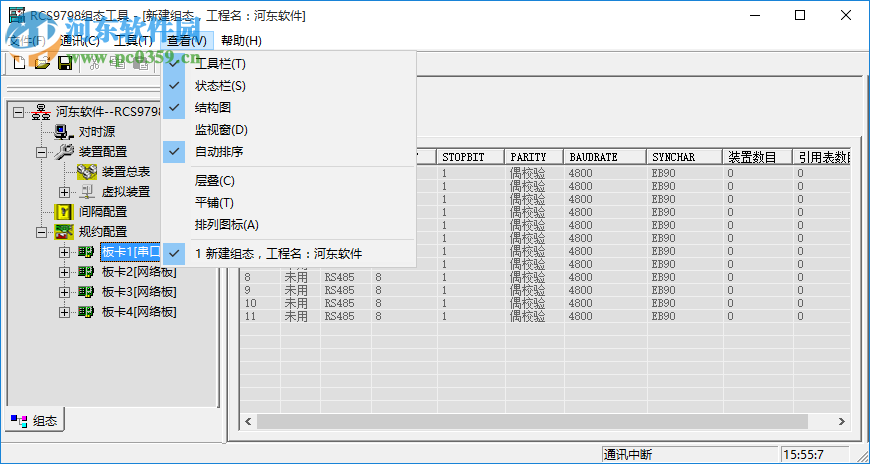Open the 工具(T) menu
The height and width of the screenshot is (464, 870).
coord(133,41)
